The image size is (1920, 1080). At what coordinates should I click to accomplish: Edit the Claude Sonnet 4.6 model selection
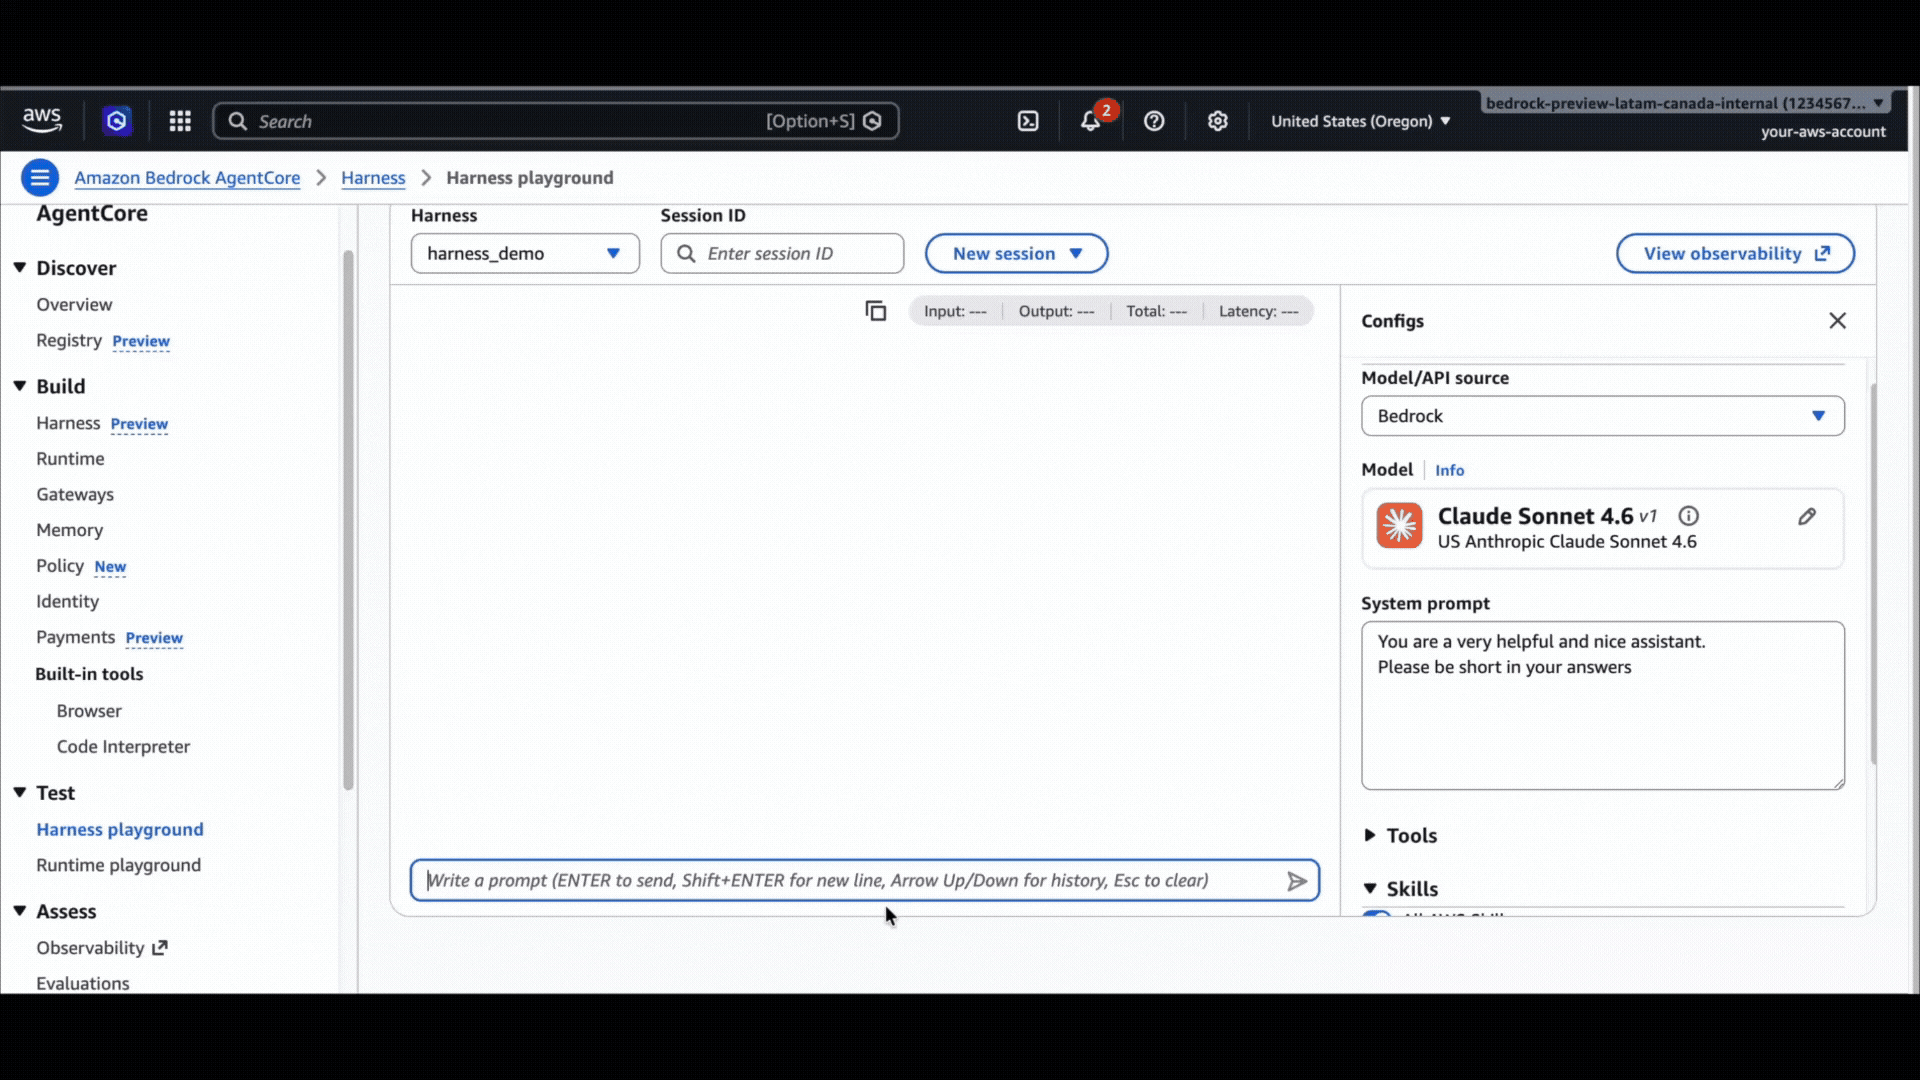click(x=1807, y=517)
